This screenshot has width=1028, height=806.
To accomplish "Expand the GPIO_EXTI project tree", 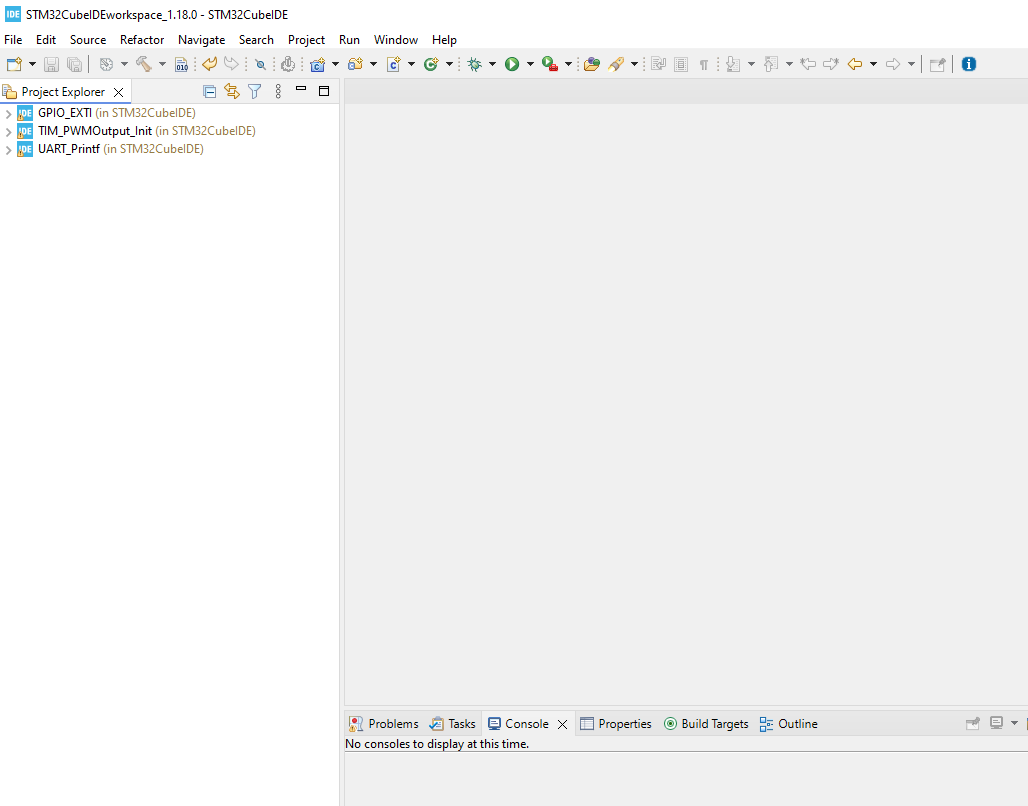I will pos(8,113).
